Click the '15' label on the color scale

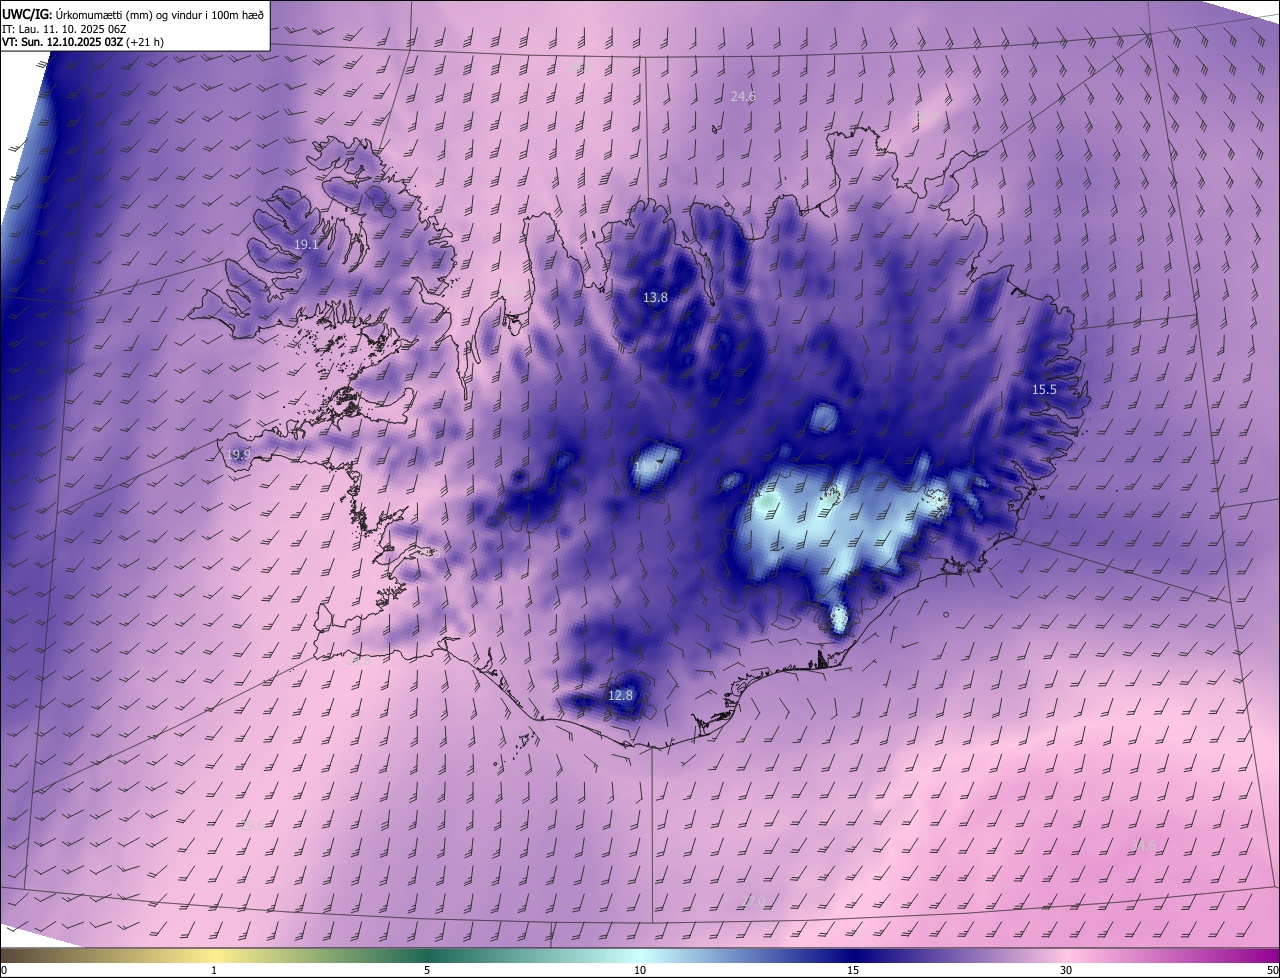pyautogui.click(x=853, y=971)
